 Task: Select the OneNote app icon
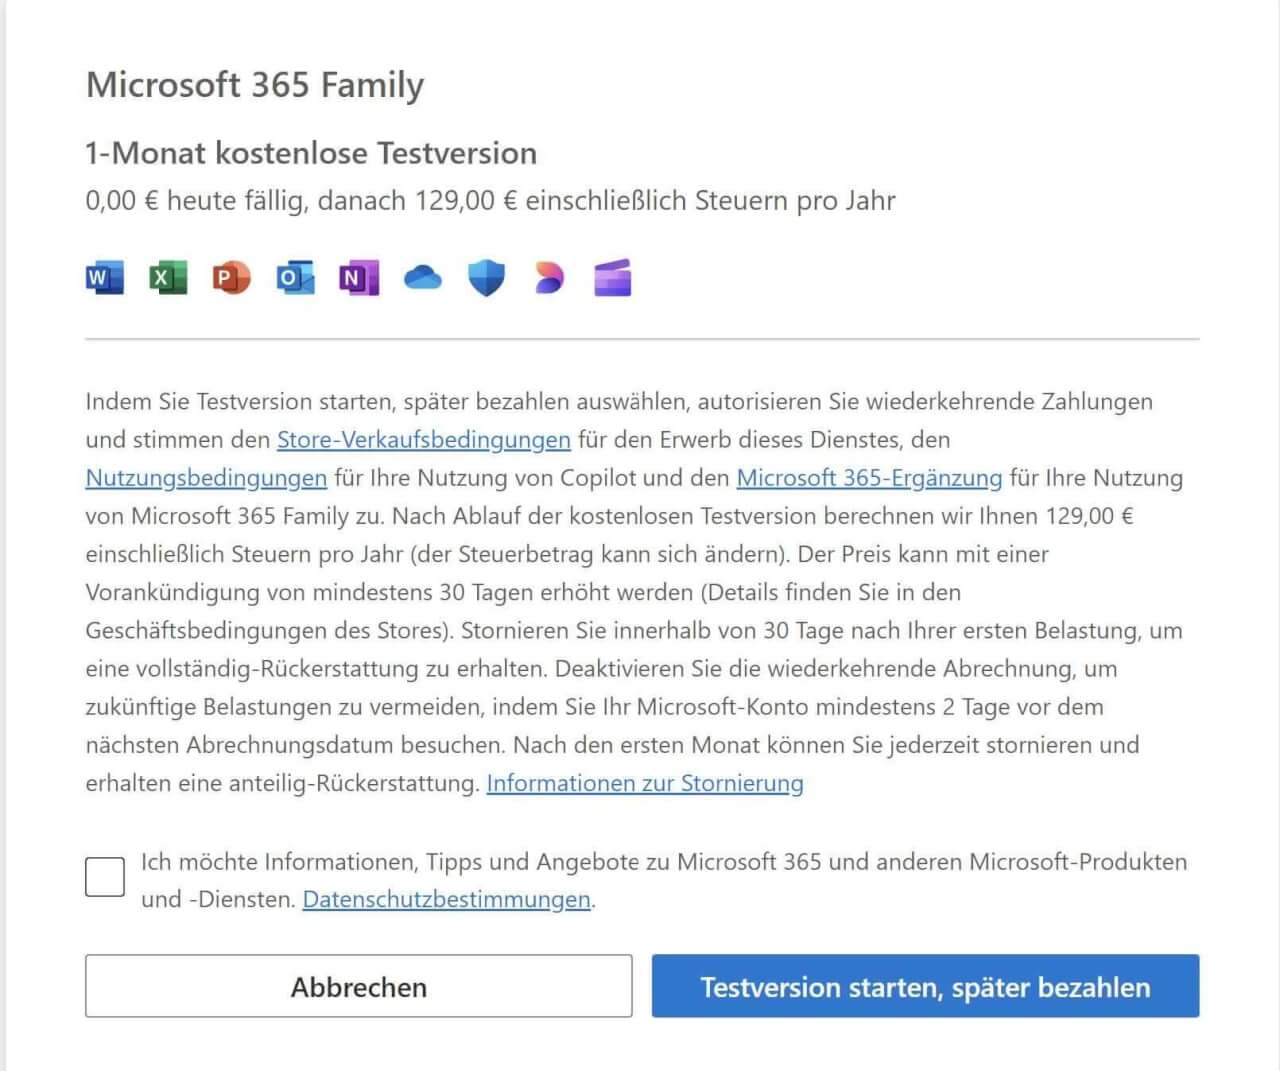tap(359, 278)
